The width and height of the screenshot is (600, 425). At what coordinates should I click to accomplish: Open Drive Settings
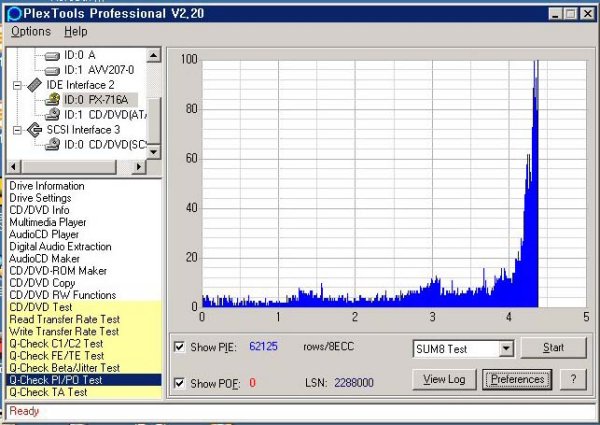pos(40,198)
